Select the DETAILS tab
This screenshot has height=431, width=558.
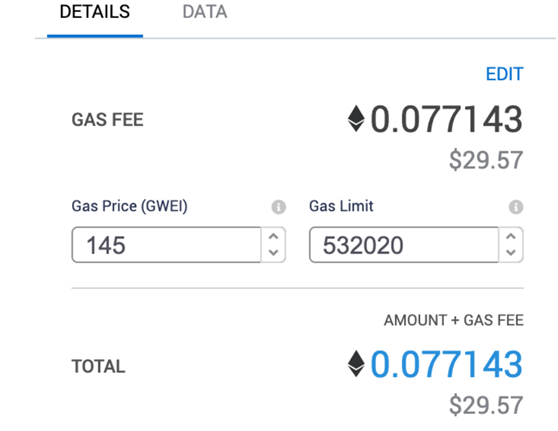pos(95,12)
